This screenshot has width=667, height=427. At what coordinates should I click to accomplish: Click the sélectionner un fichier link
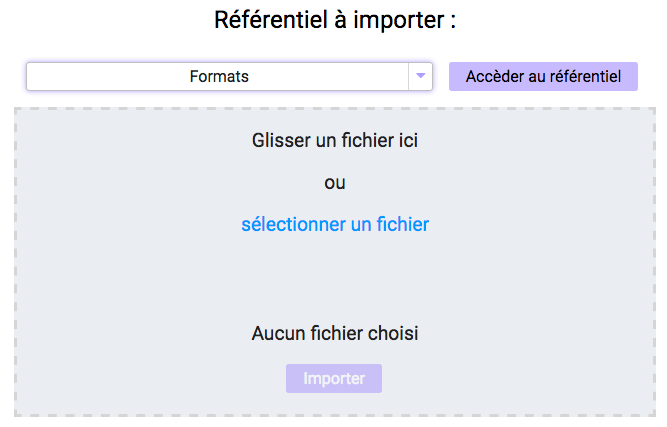pyautogui.click(x=335, y=225)
